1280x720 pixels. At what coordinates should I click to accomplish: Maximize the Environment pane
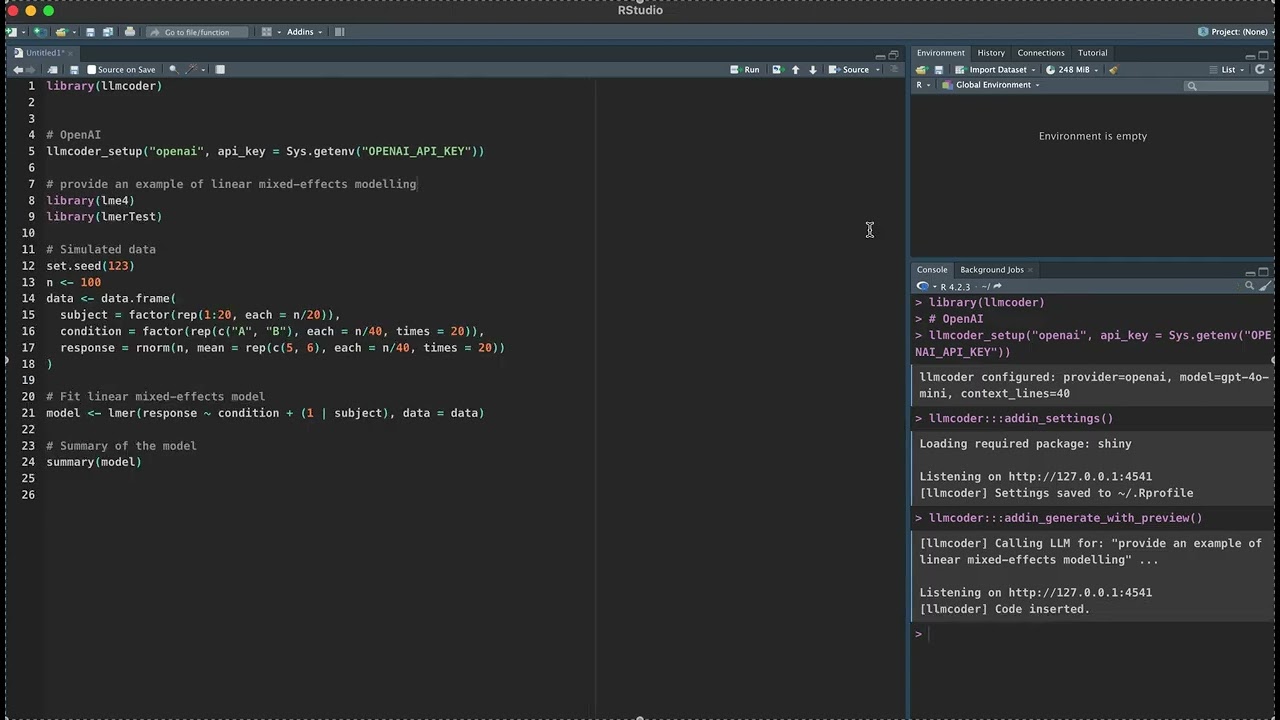[1263, 55]
